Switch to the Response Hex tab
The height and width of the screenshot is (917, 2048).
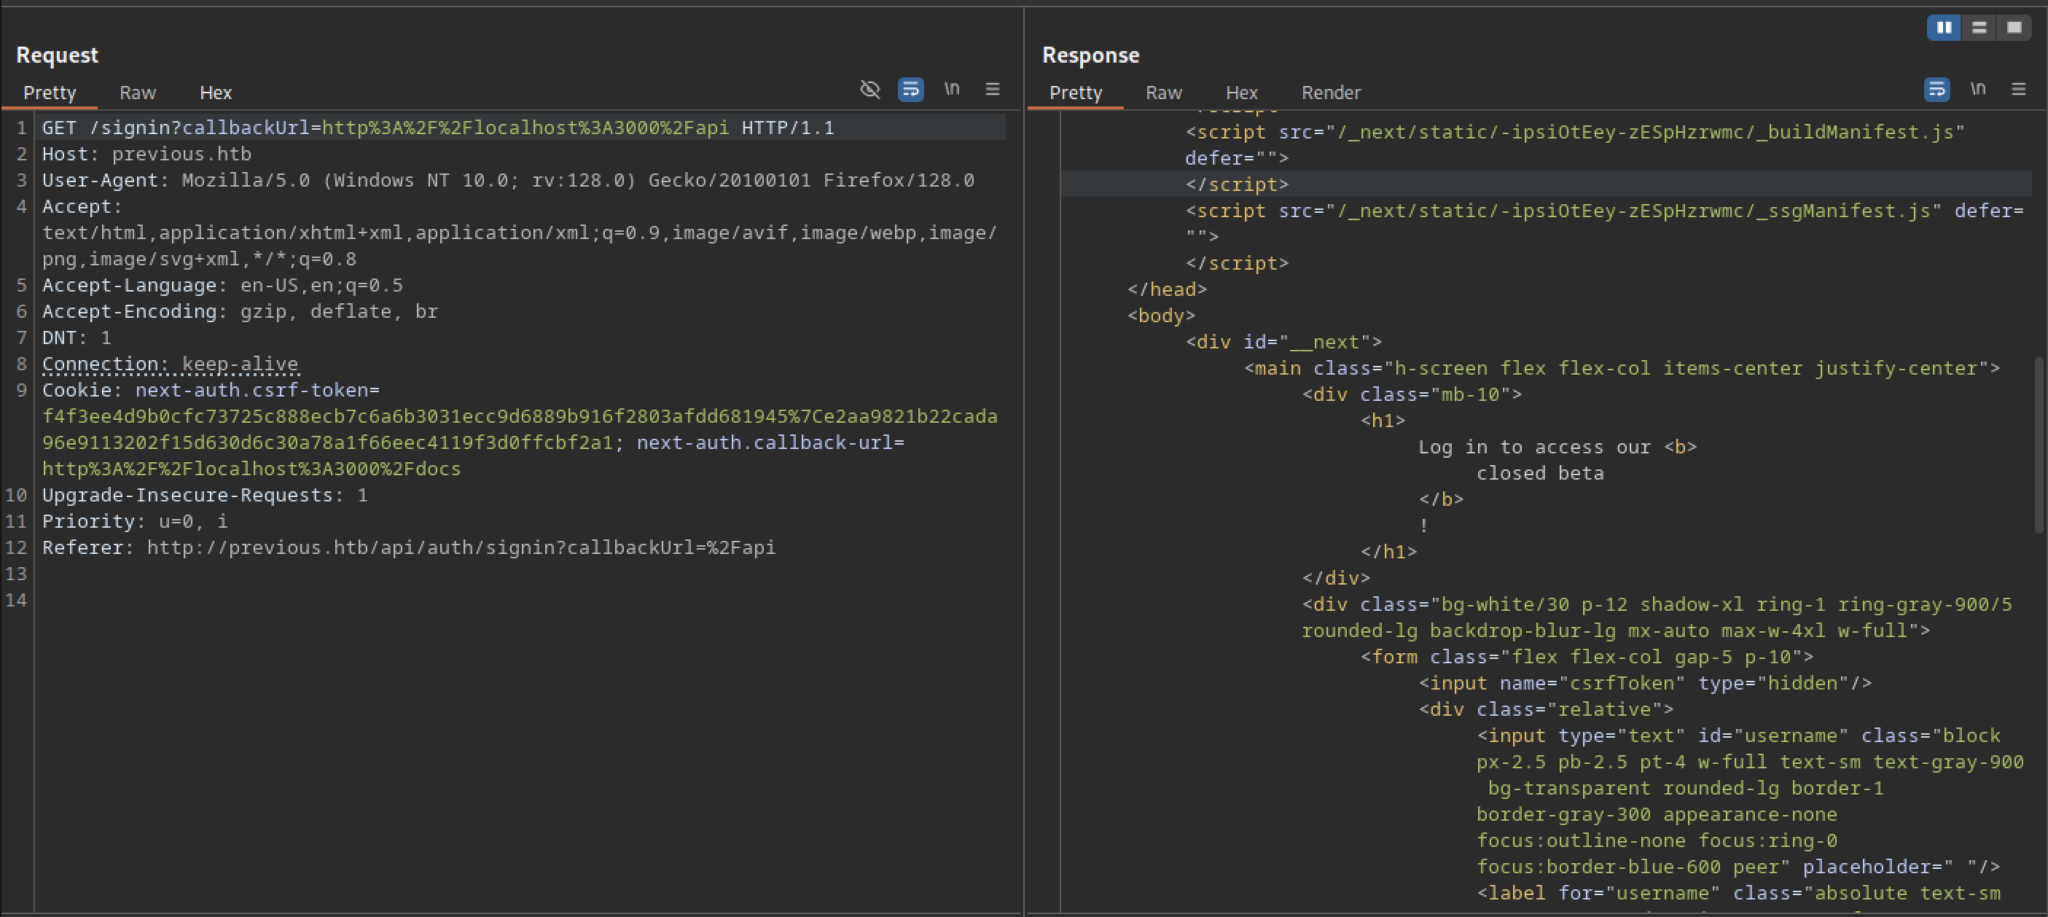1242,93
